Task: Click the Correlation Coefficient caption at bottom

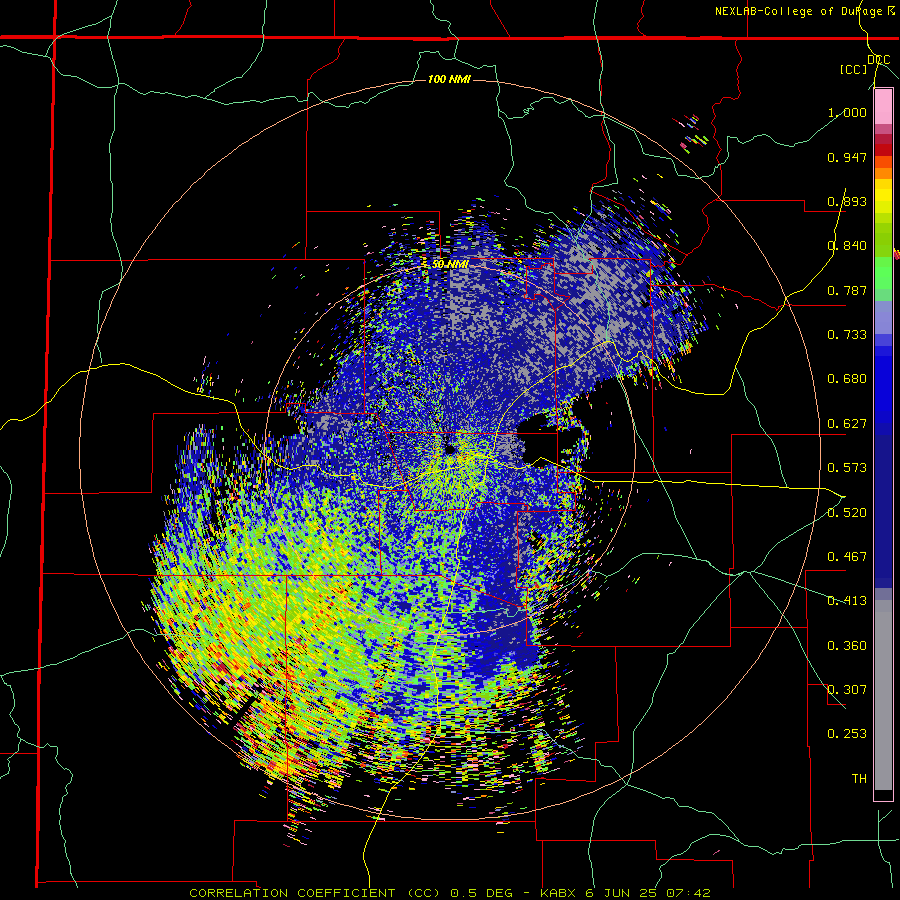Action: pos(450,893)
